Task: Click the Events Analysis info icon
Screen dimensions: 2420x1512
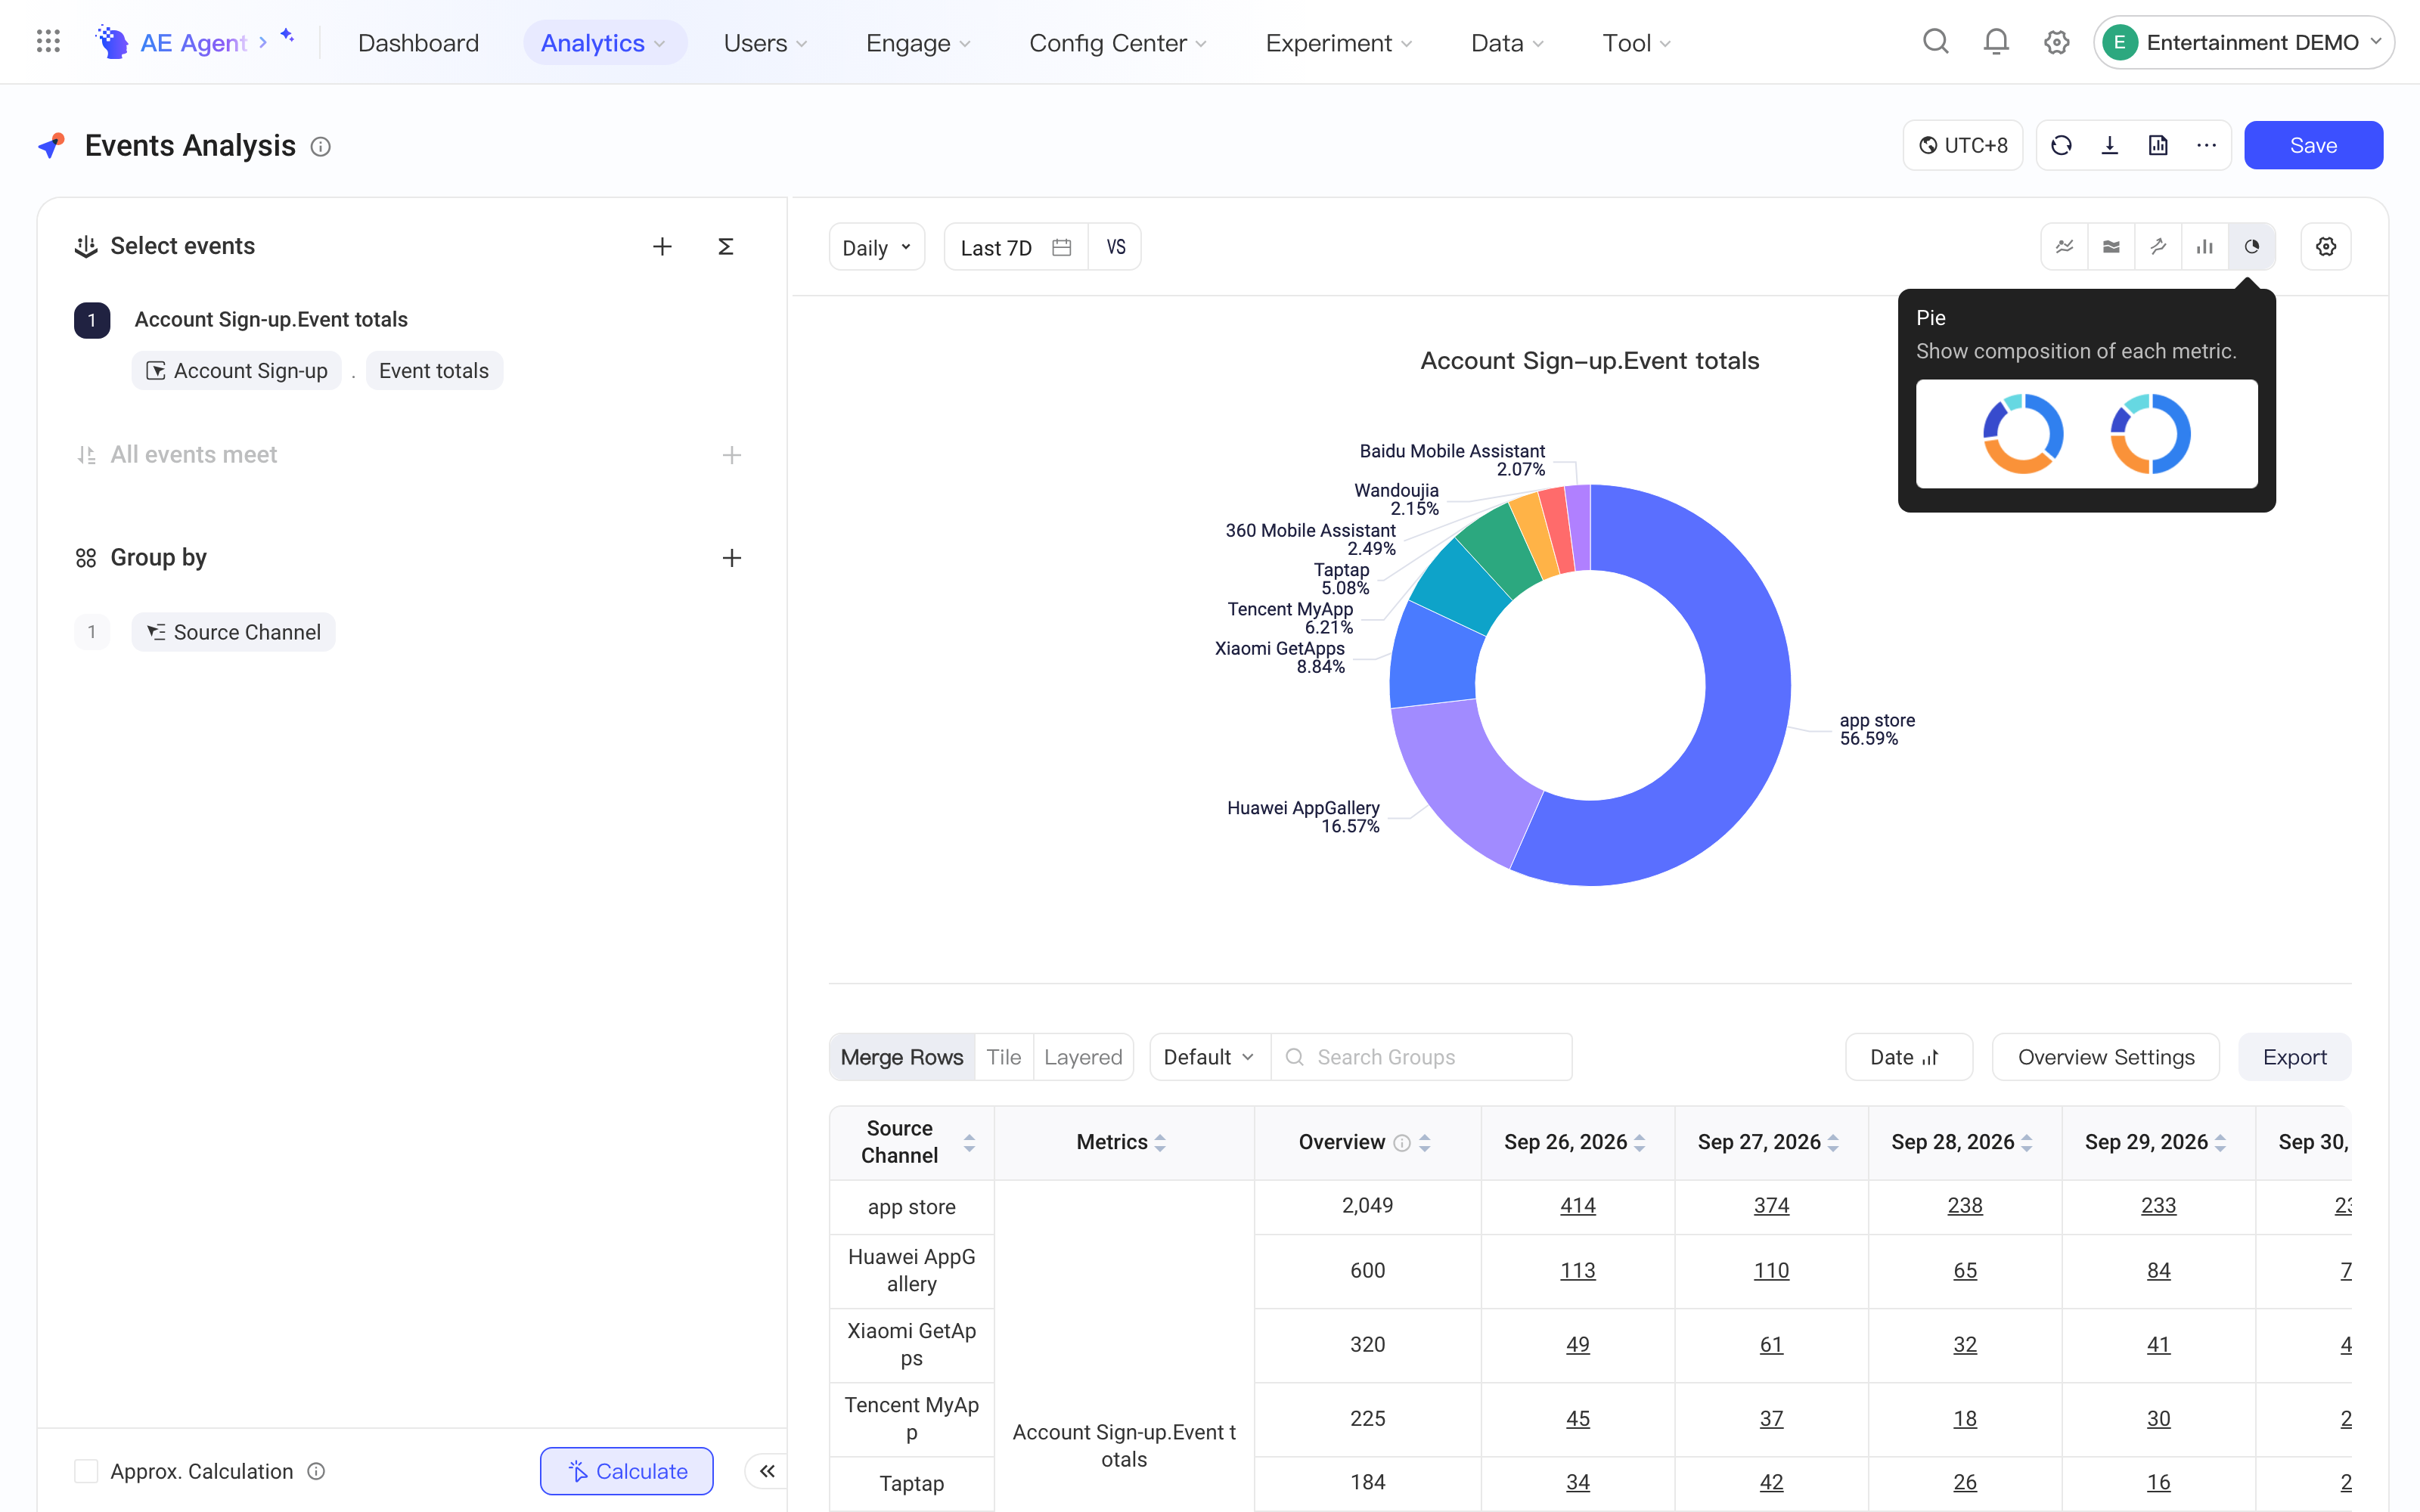Action: coord(321,147)
